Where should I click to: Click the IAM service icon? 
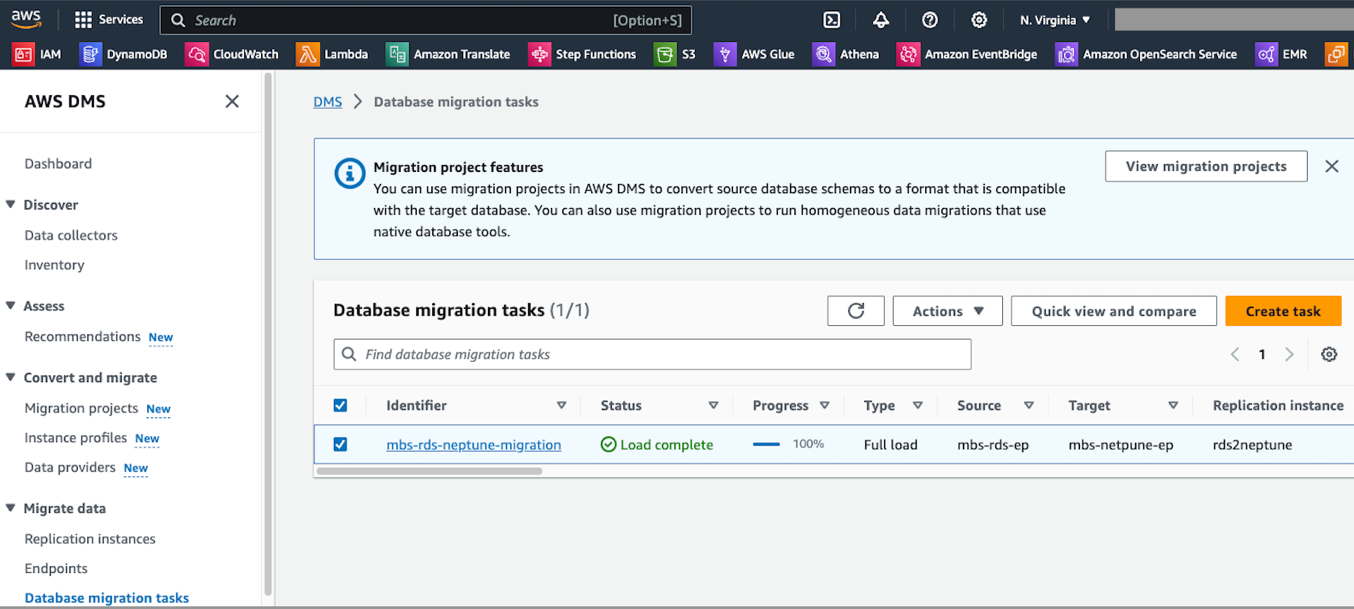coord(23,54)
